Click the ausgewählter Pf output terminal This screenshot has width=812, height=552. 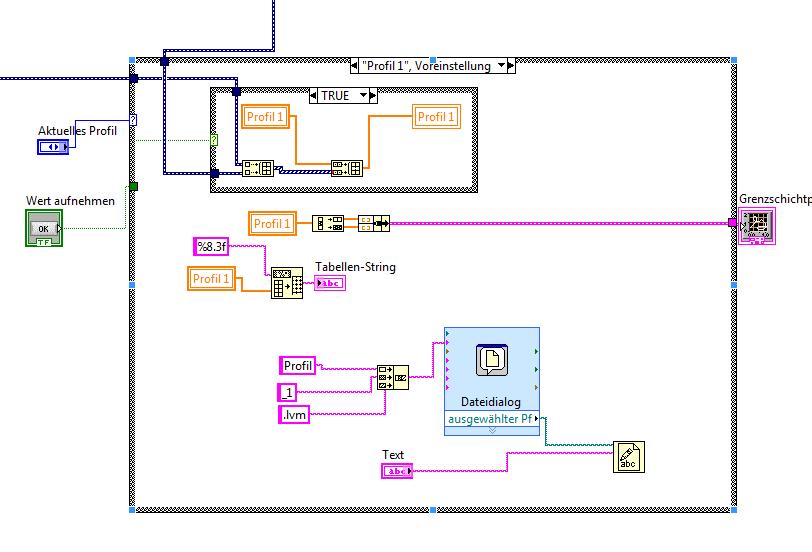click(492, 419)
